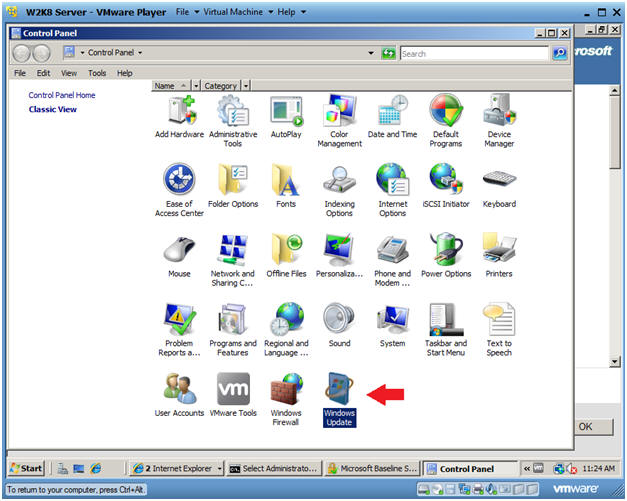Open Phone and Modem options
The height and width of the screenshot is (501, 627).
pos(392,260)
